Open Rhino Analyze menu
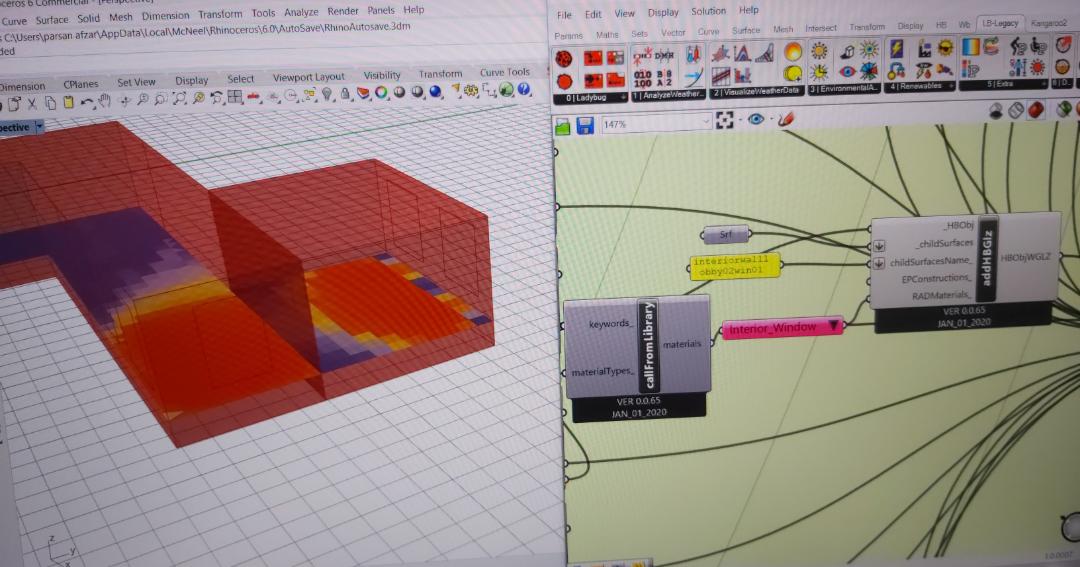 click(x=301, y=12)
